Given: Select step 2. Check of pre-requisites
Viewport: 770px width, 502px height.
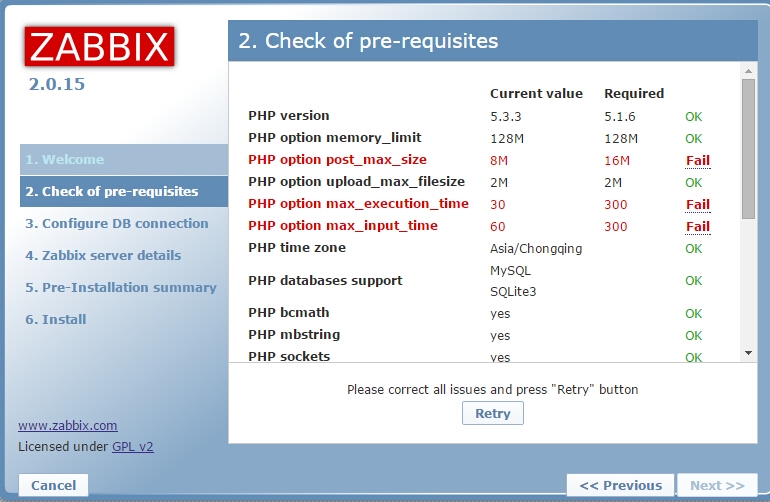Looking at the screenshot, I should click(x=124, y=192).
